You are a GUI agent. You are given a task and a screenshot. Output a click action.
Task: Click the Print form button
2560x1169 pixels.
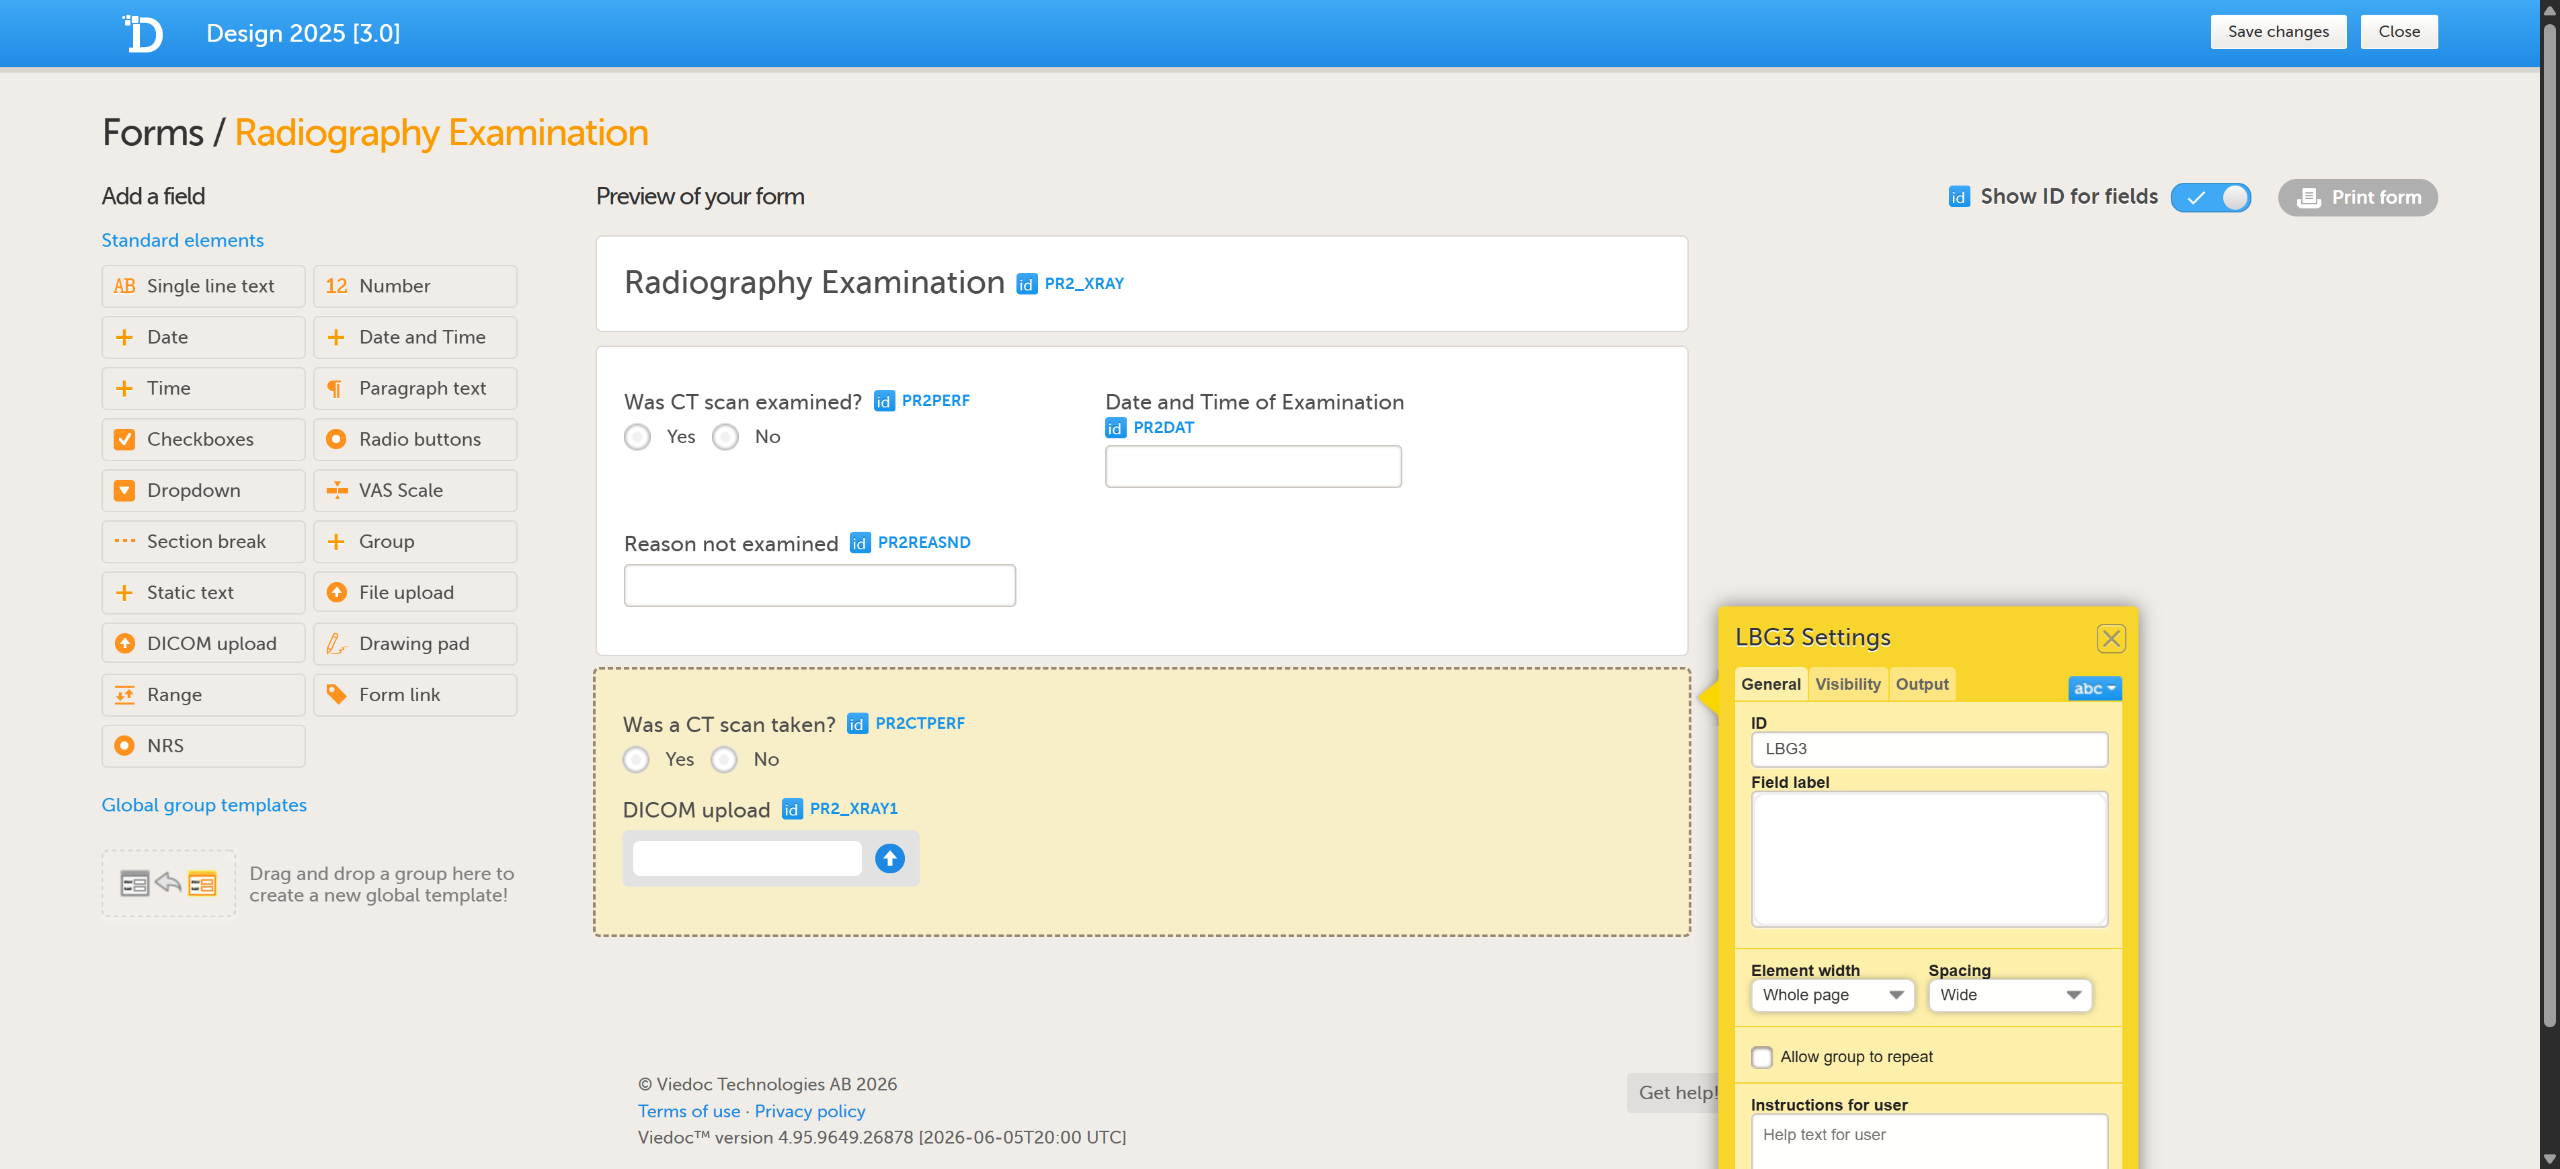pos(2358,197)
